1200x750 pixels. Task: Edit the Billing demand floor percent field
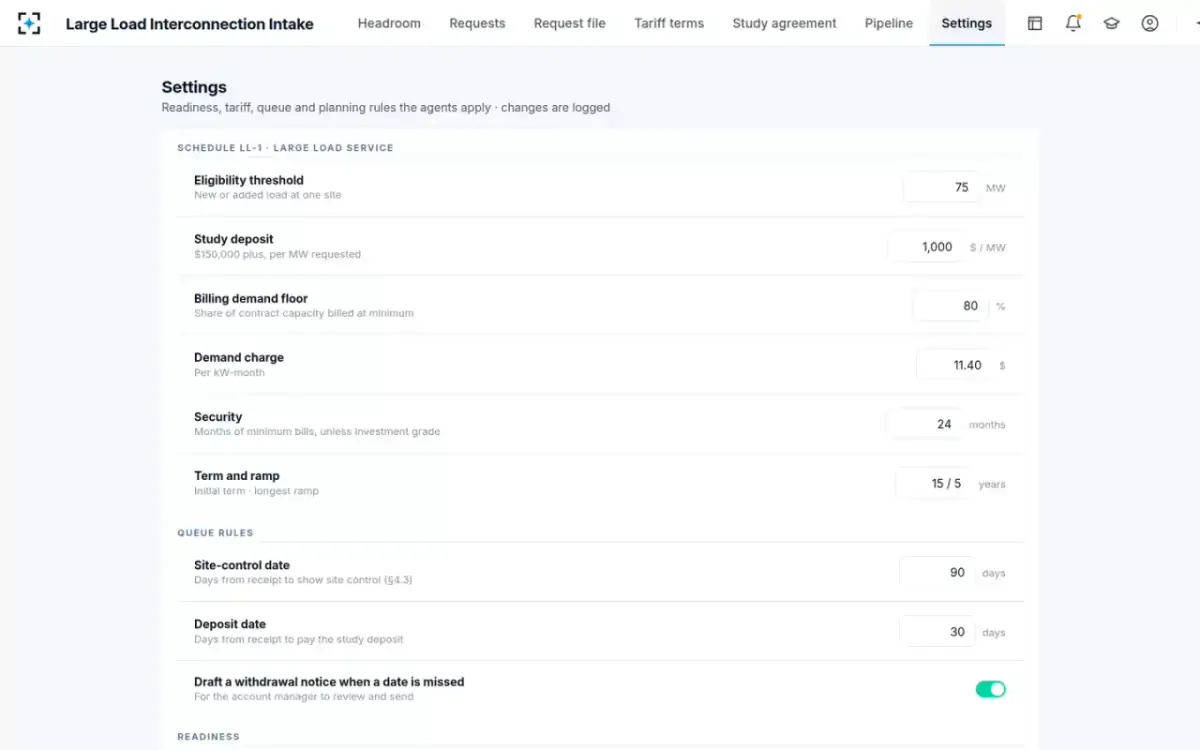(951, 306)
